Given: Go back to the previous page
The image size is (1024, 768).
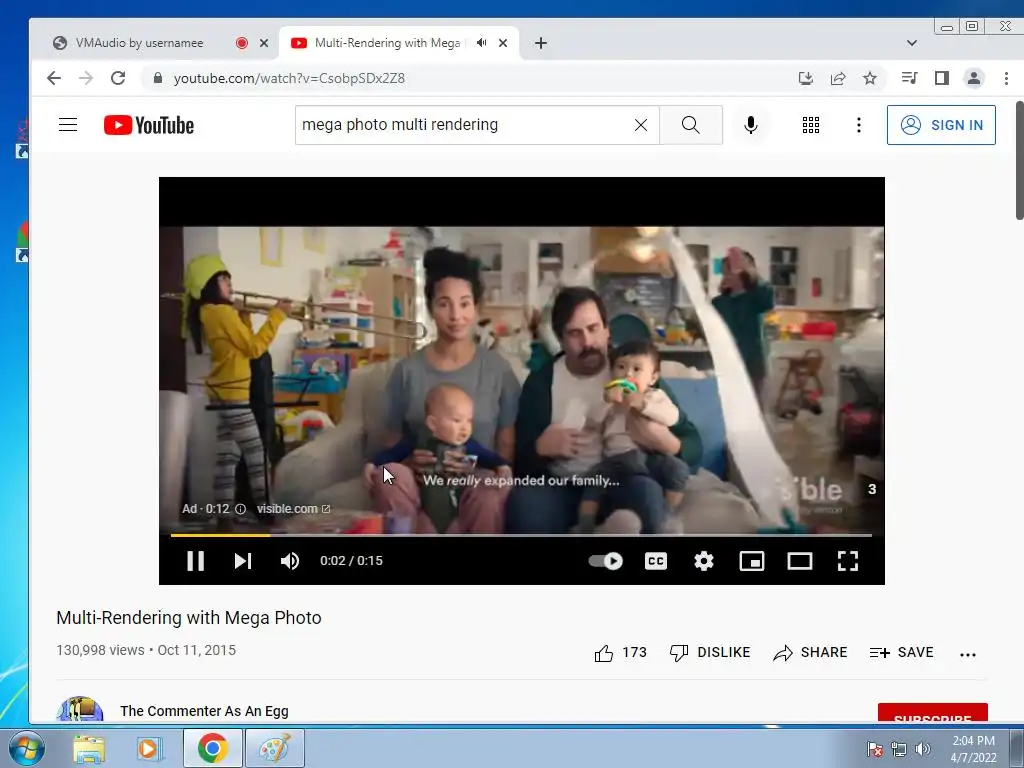Looking at the screenshot, I should point(54,78).
